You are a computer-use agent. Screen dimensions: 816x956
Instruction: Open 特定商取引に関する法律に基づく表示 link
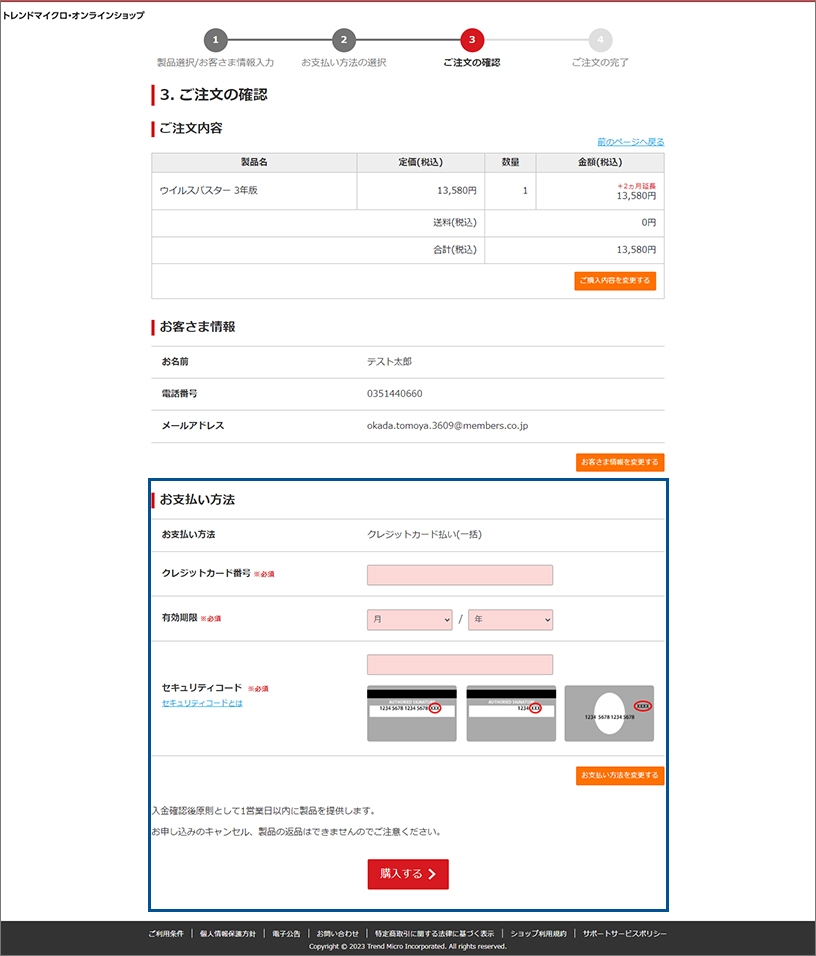[x=434, y=933]
